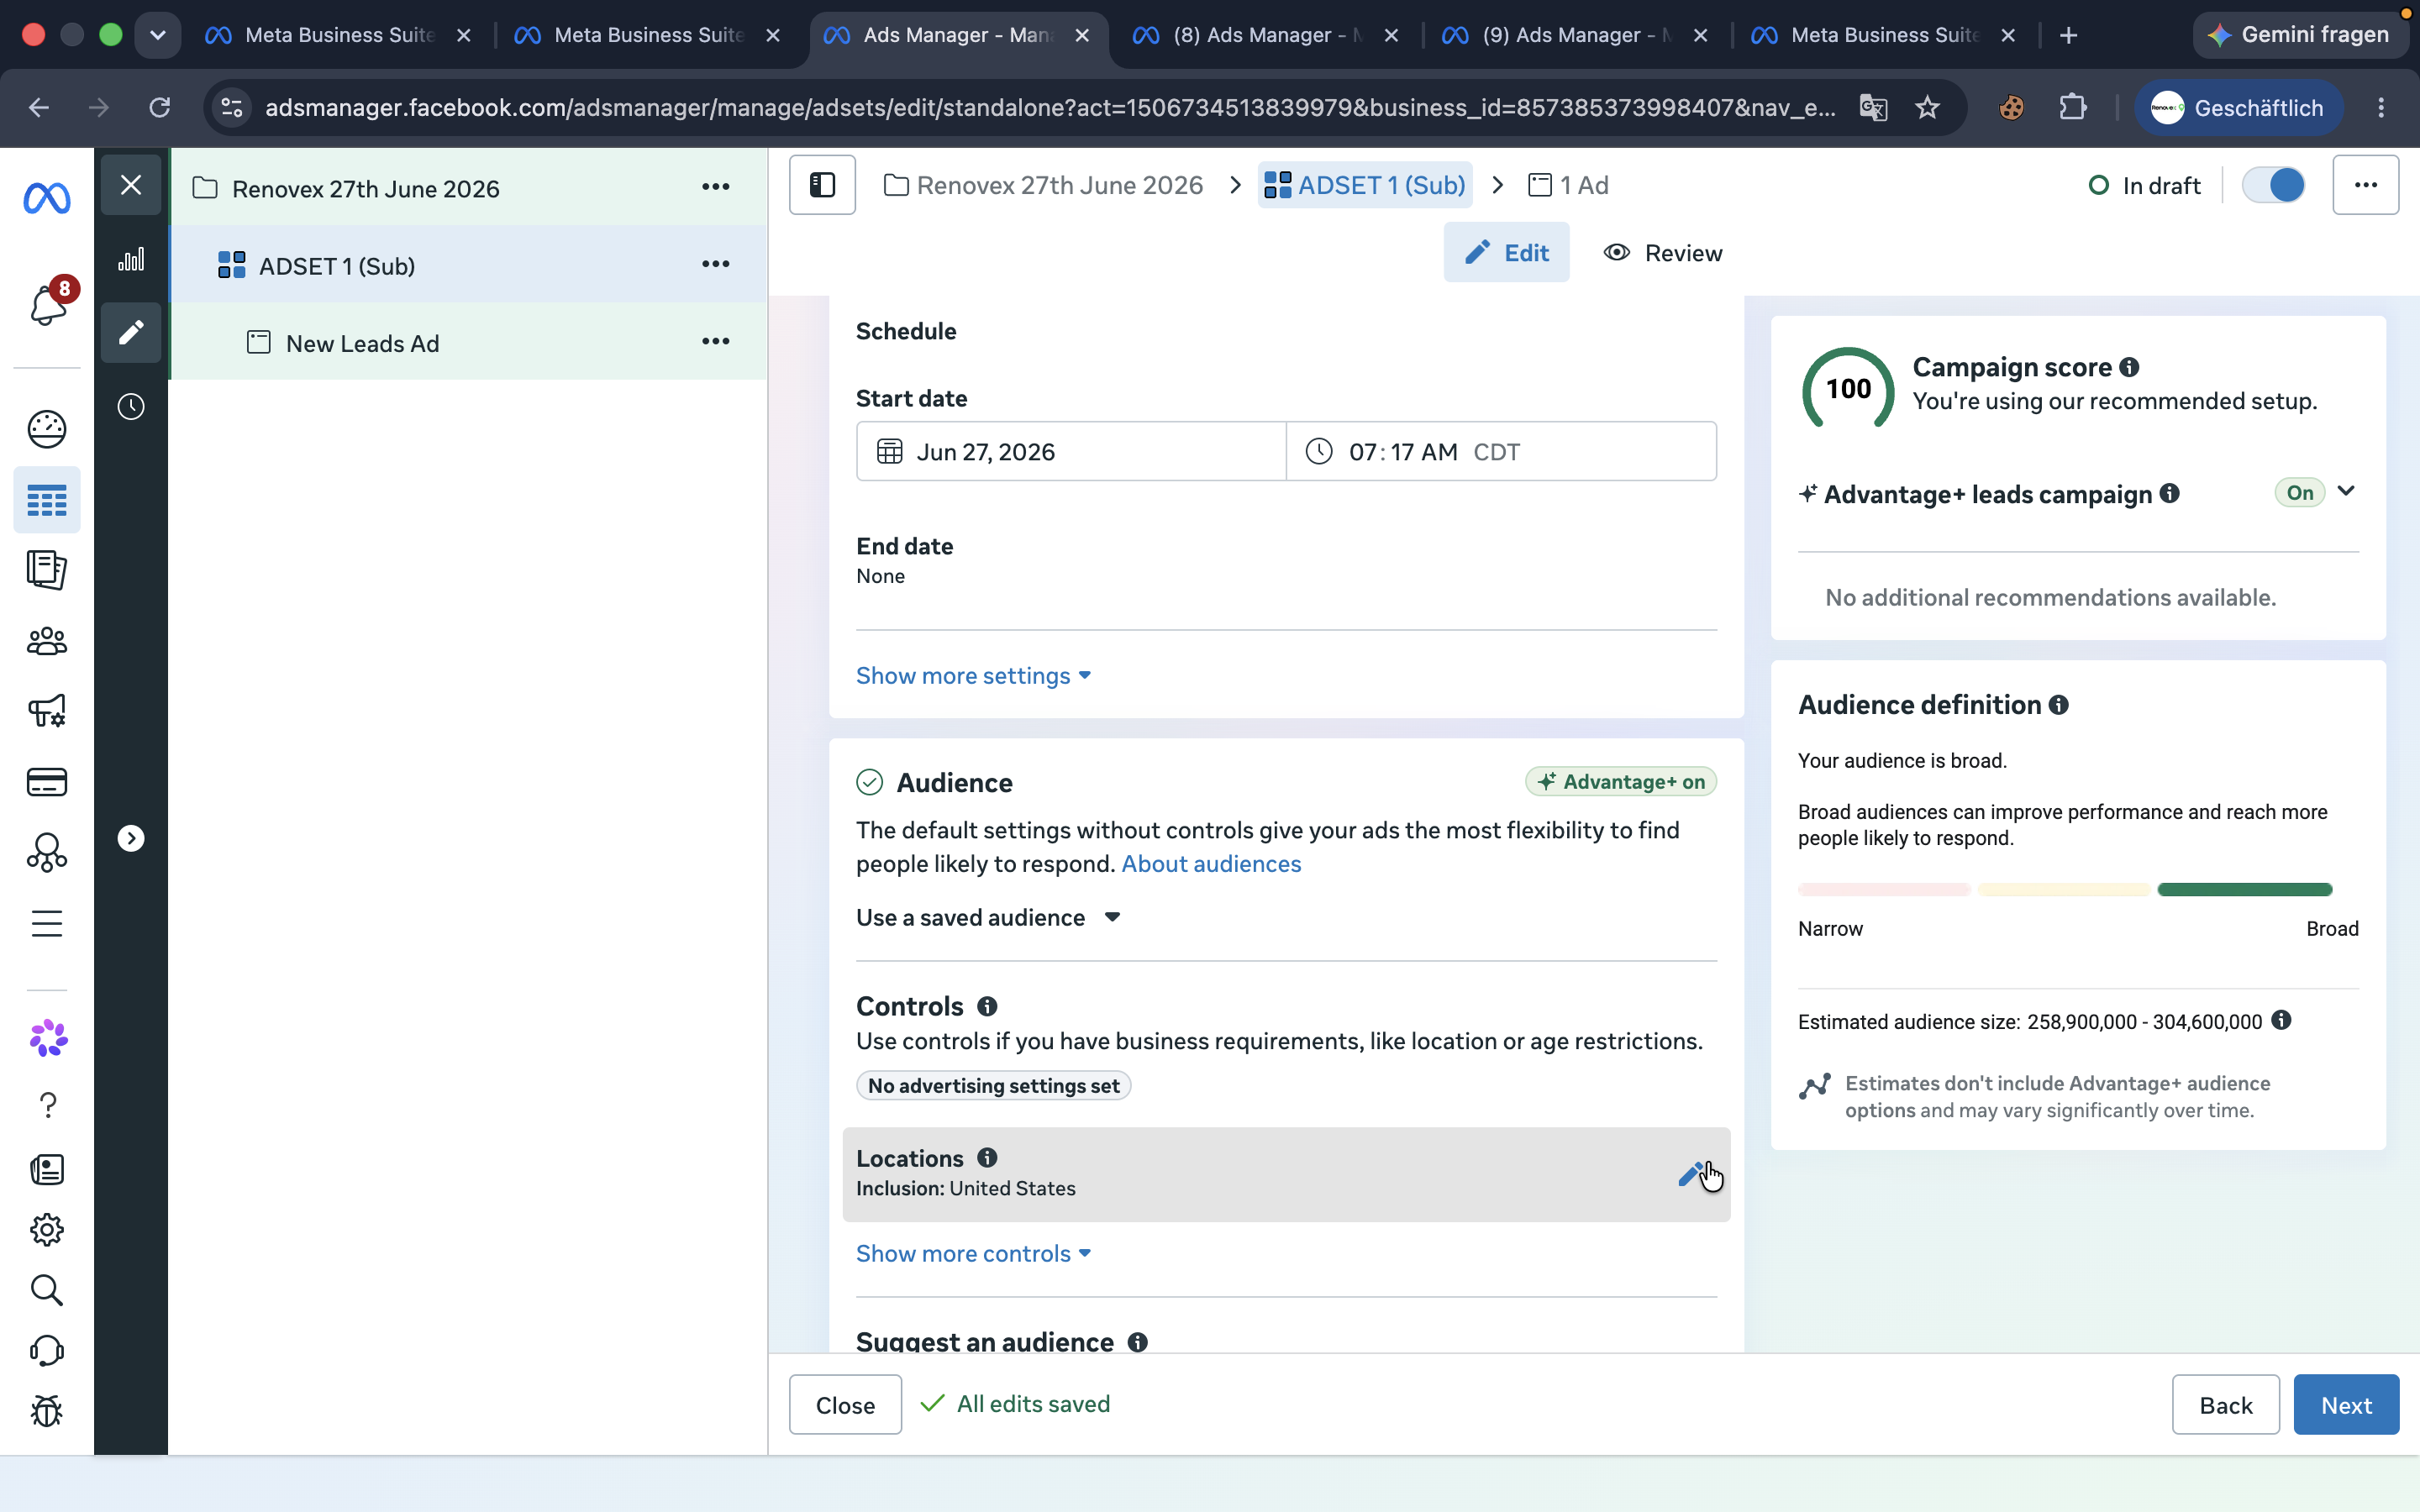Open the Audiences people icon in sidebar

(47, 641)
